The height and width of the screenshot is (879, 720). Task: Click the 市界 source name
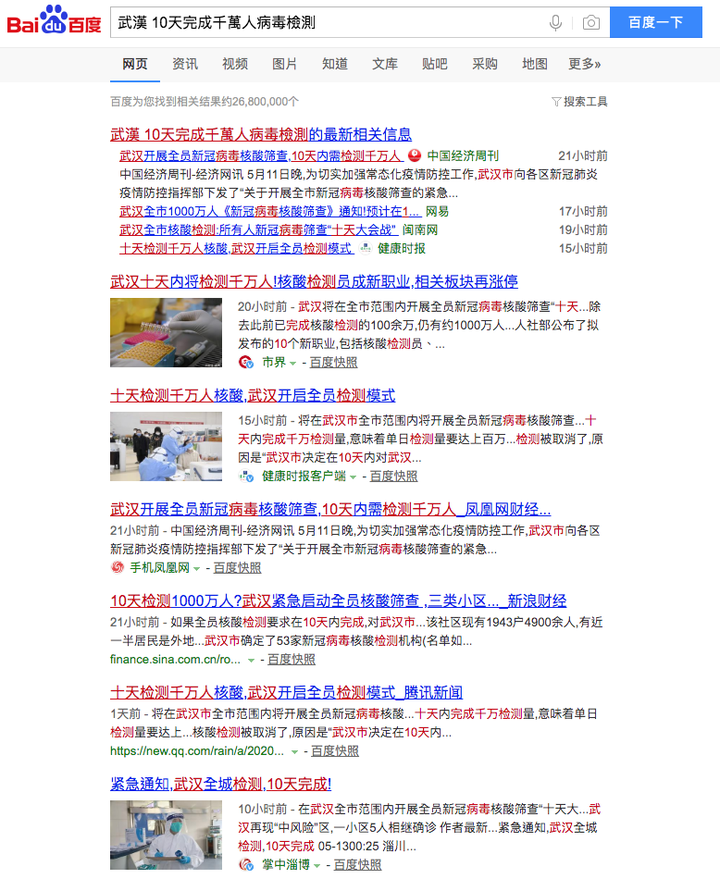[274, 362]
